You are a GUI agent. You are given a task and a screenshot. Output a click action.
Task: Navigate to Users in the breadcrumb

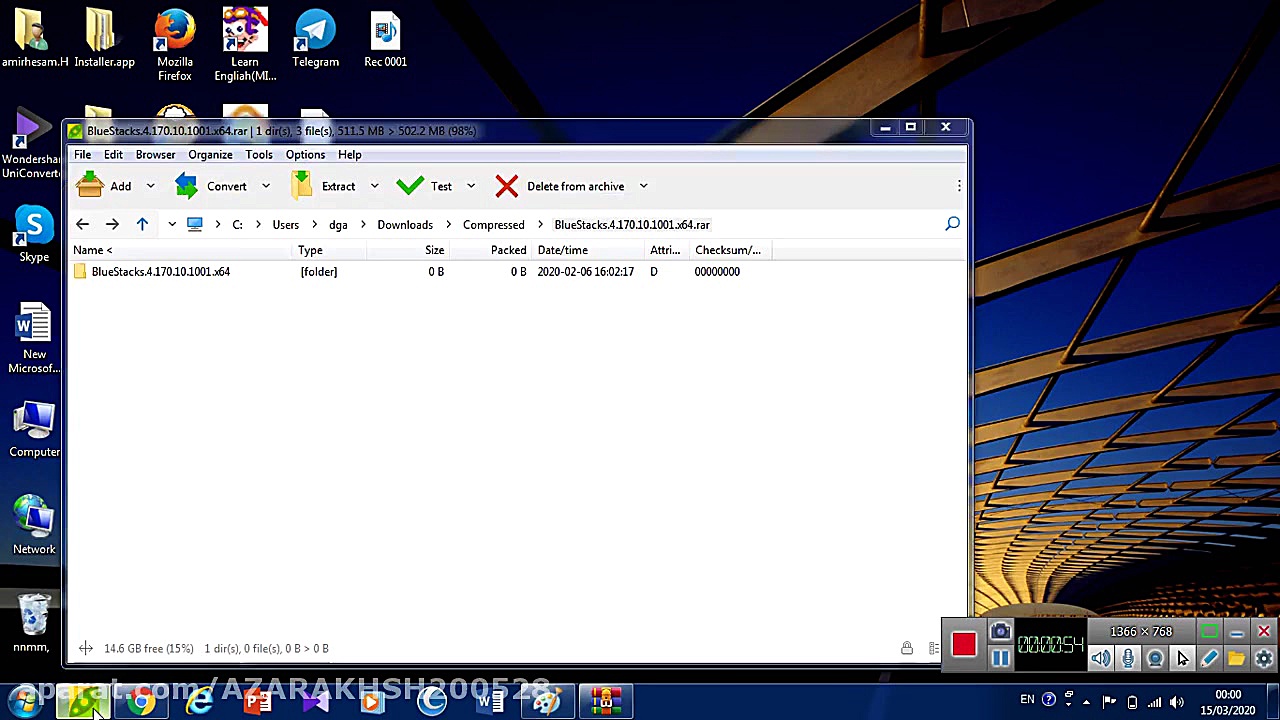[x=285, y=225]
